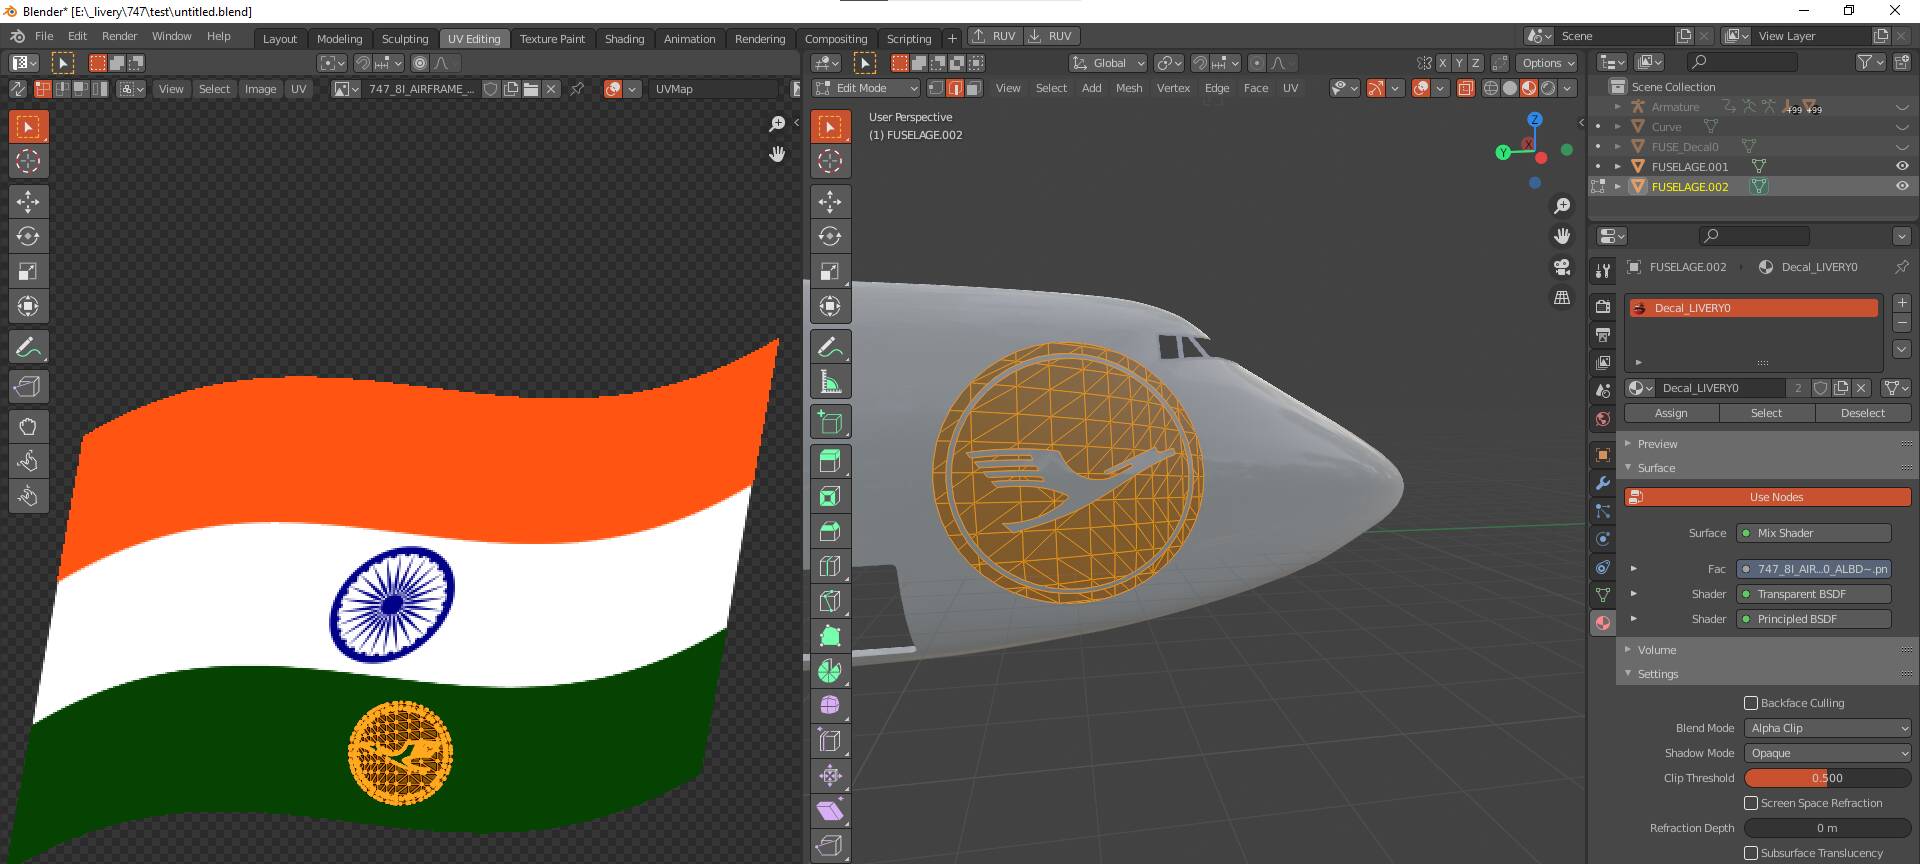Add a material slot with plus button
The width and height of the screenshot is (1920, 864).
[x=1902, y=303]
